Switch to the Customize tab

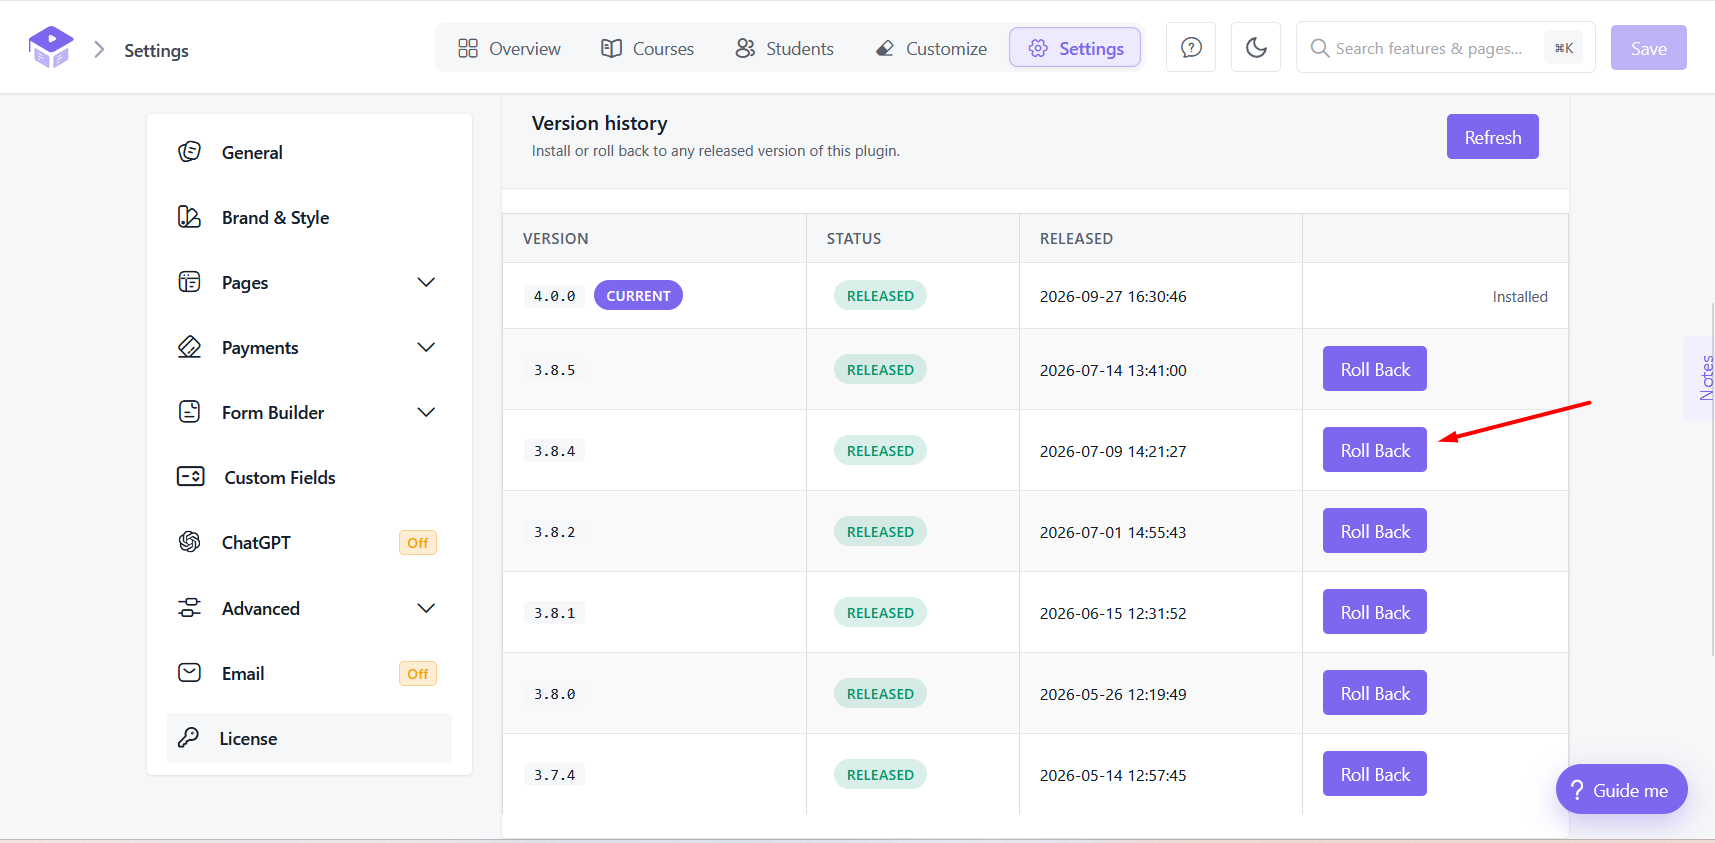tap(931, 48)
